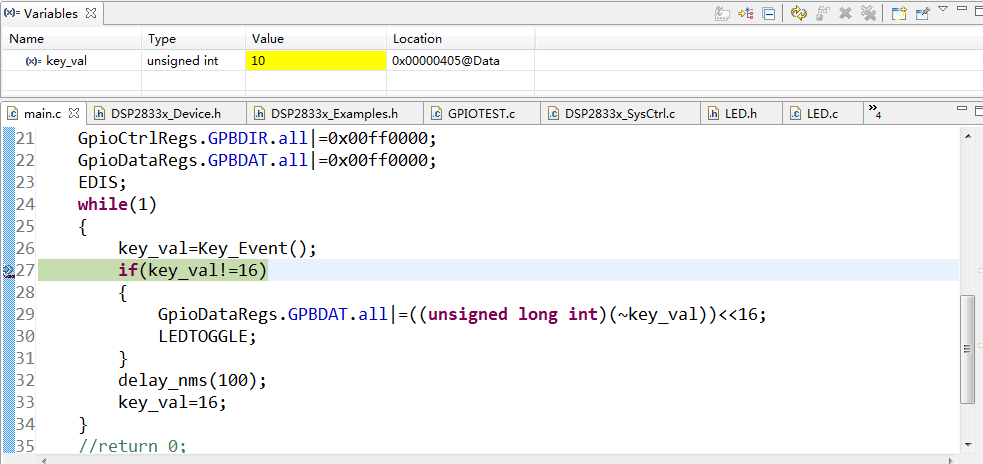Click the editor vertical scrollbar thumb
The height and width of the screenshot is (464, 983).
pos(968,349)
